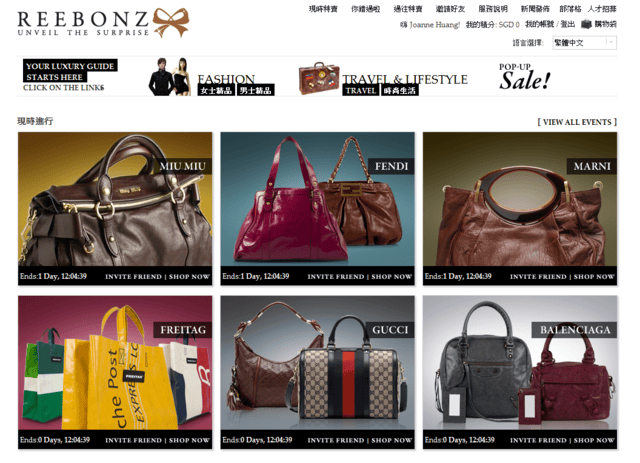Open 男士精品 men's fashion tab

click(256, 90)
